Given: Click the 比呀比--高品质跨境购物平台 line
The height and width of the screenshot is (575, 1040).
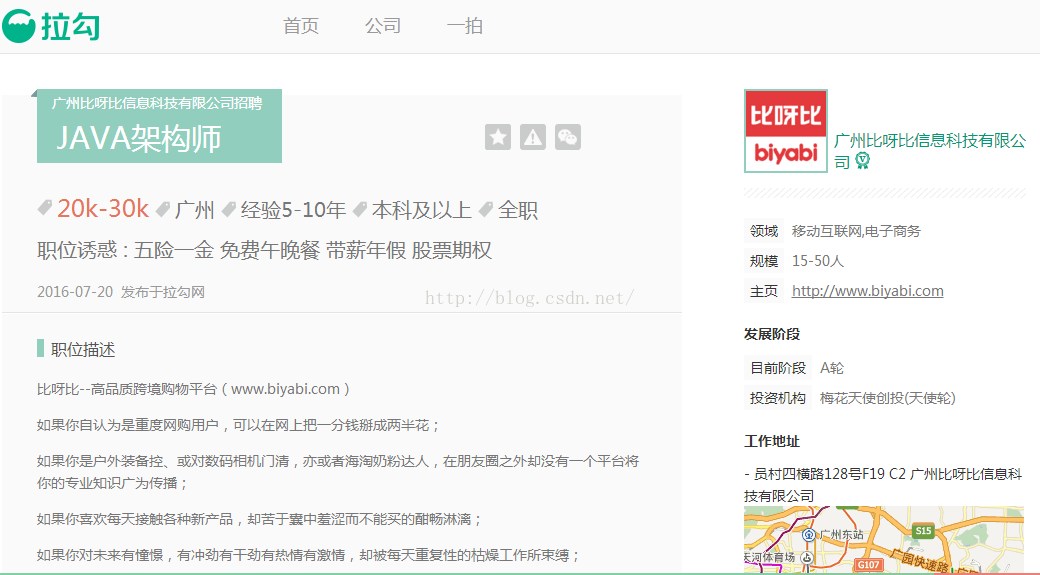Looking at the screenshot, I should pos(194,389).
